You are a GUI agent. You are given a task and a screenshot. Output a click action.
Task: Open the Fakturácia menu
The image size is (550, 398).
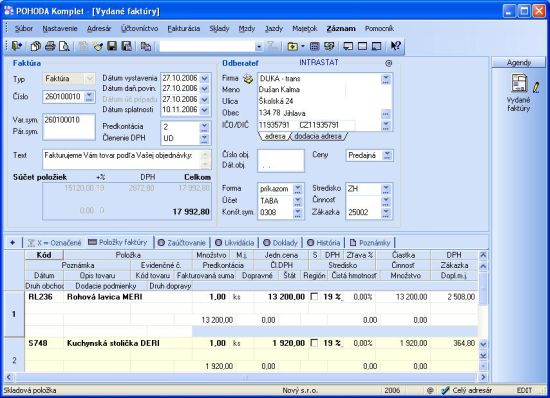tap(184, 29)
